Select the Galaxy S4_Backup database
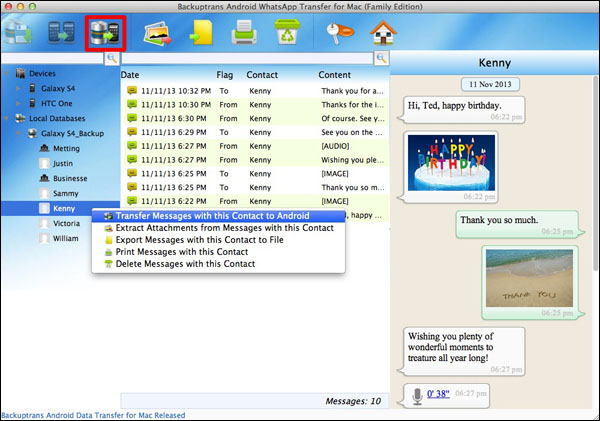The width and height of the screenshot is (600, 421). click(x=72, y=133)
